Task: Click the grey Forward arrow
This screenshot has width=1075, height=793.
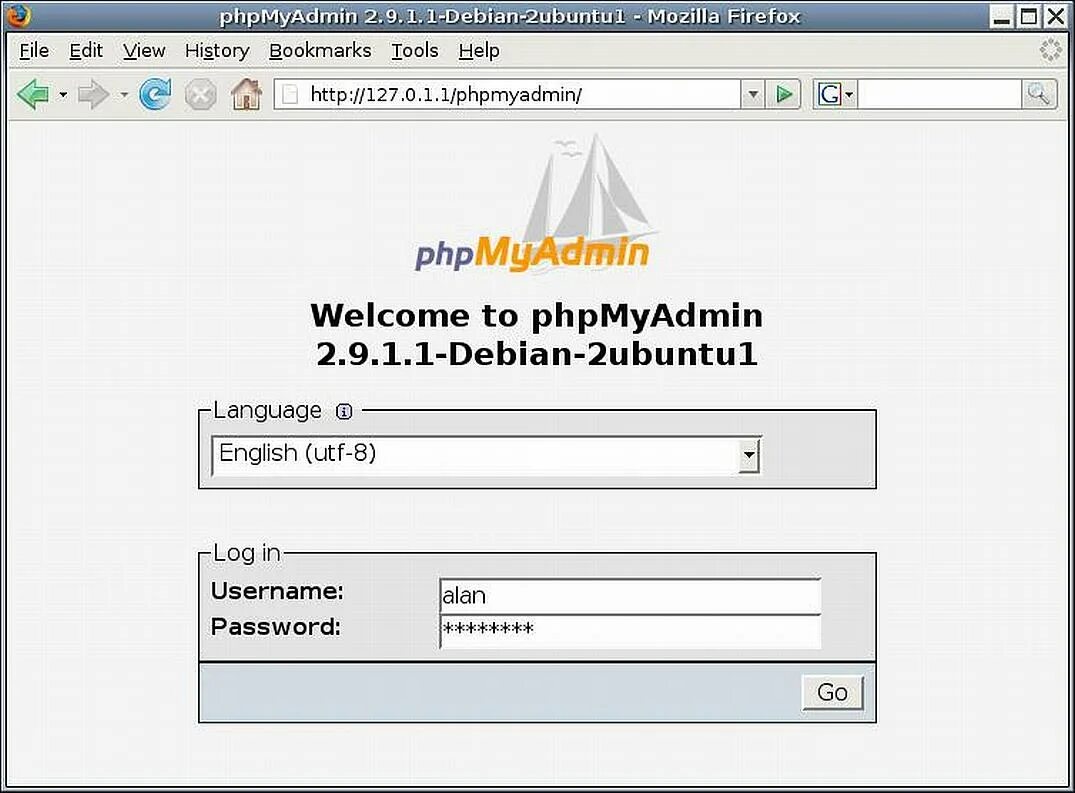Action: (x=93, y=95)
